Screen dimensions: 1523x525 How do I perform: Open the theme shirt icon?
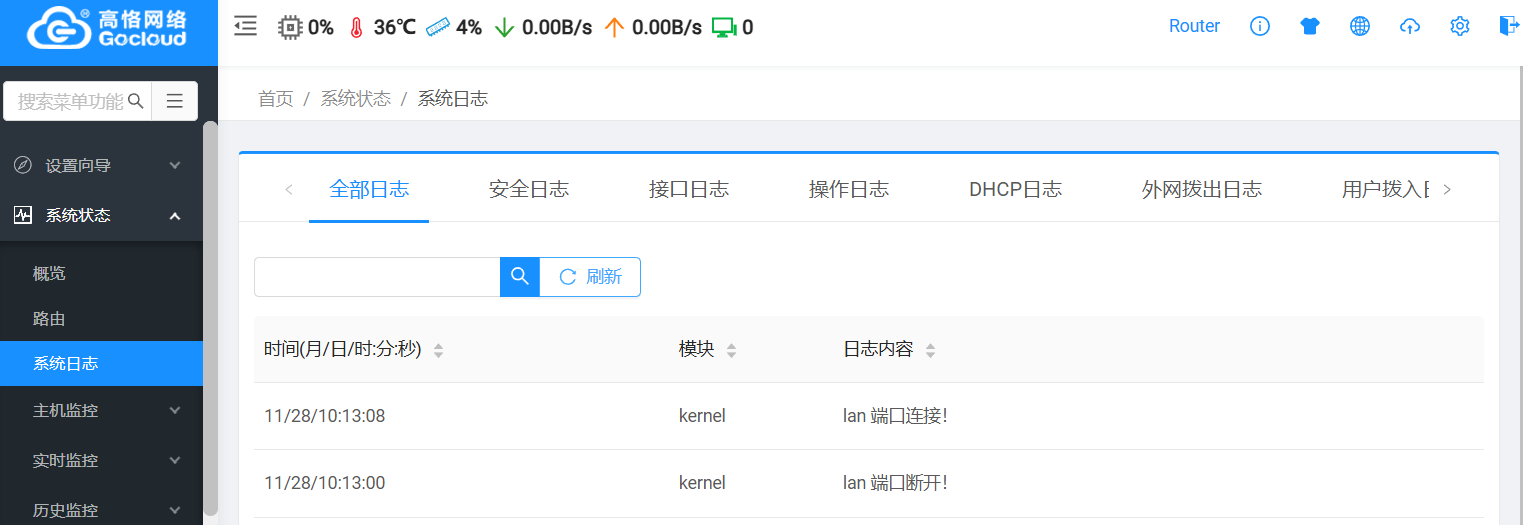point(1310,27)
